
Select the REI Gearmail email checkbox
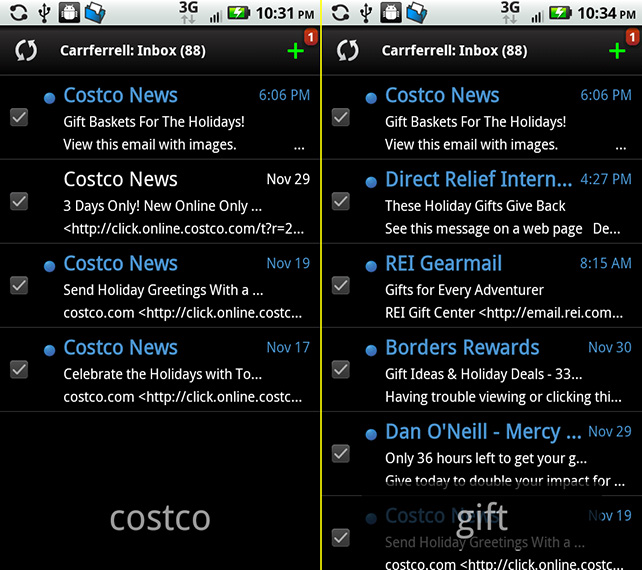341,285
